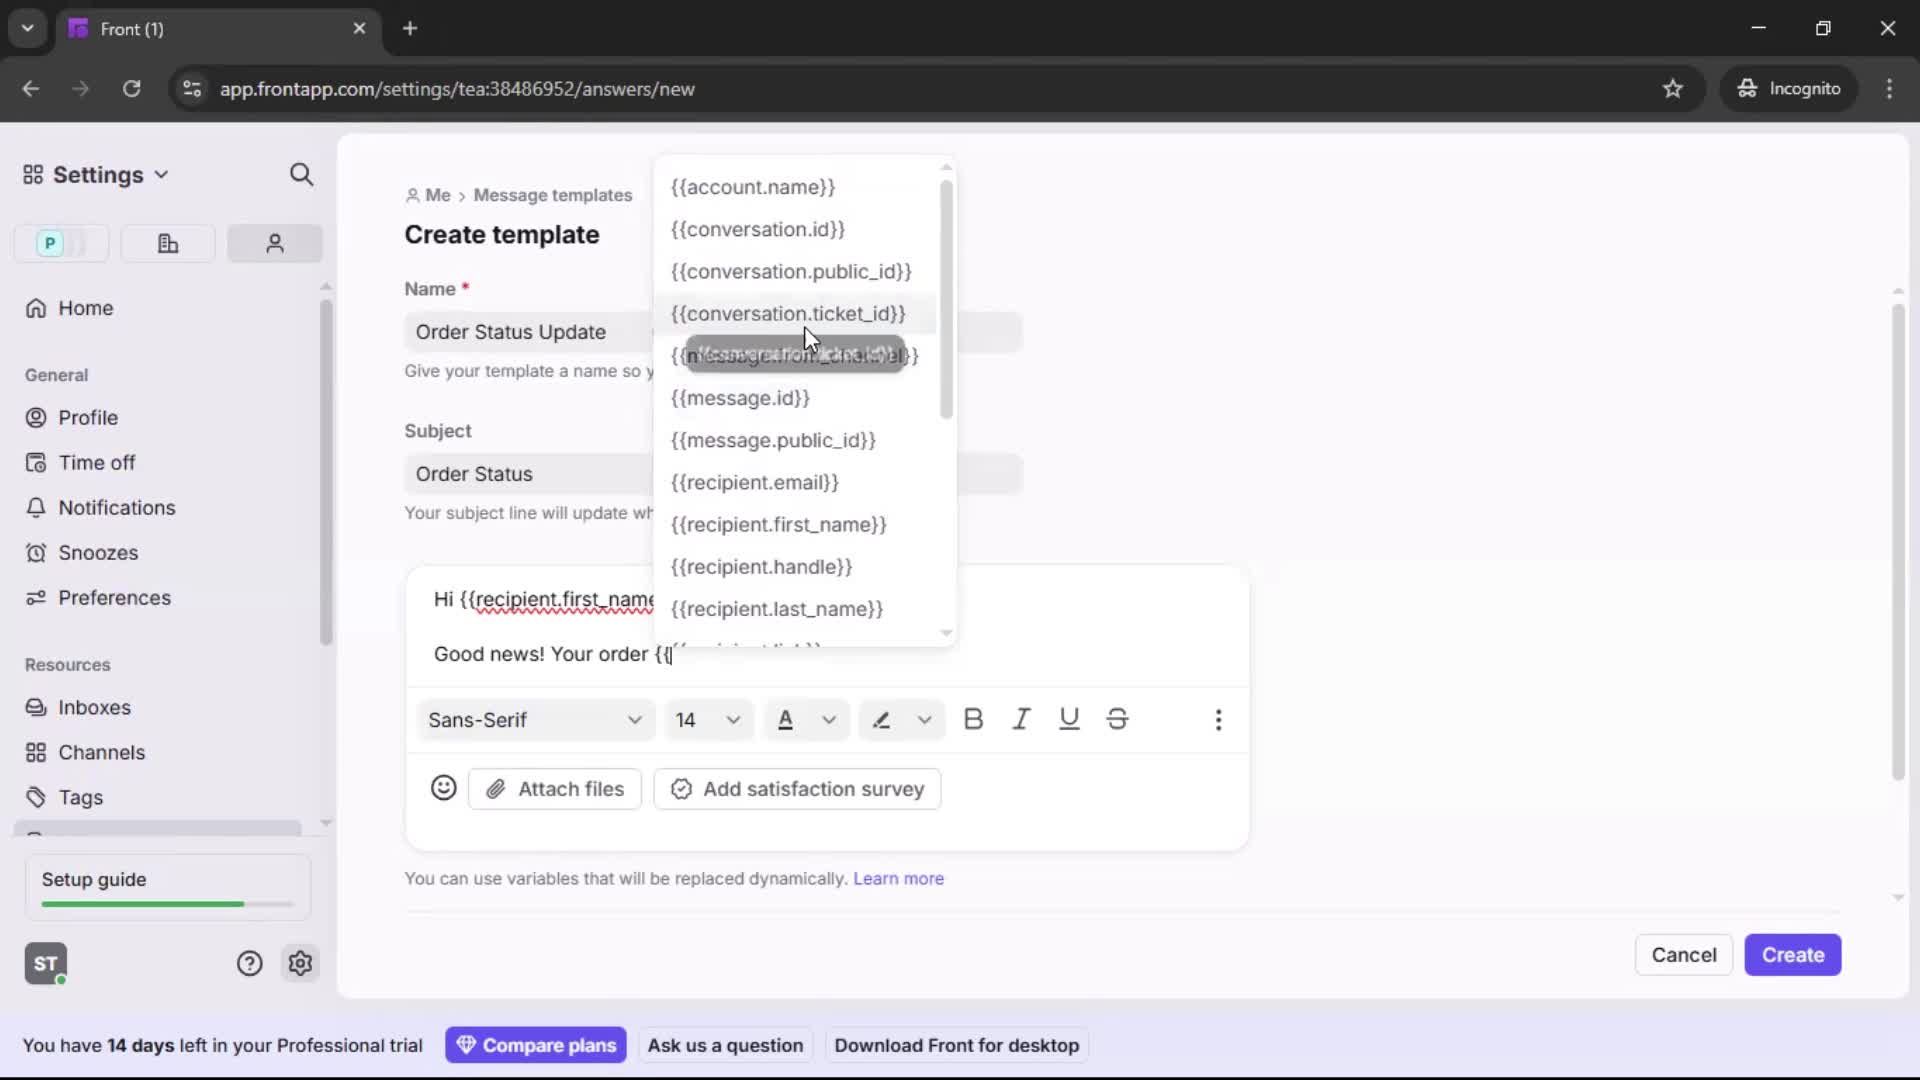The width and height of the screenshot is (1920, 1080).
Task: Expand the font size dropdown set to 14
Action: click(x=709, y=719)
